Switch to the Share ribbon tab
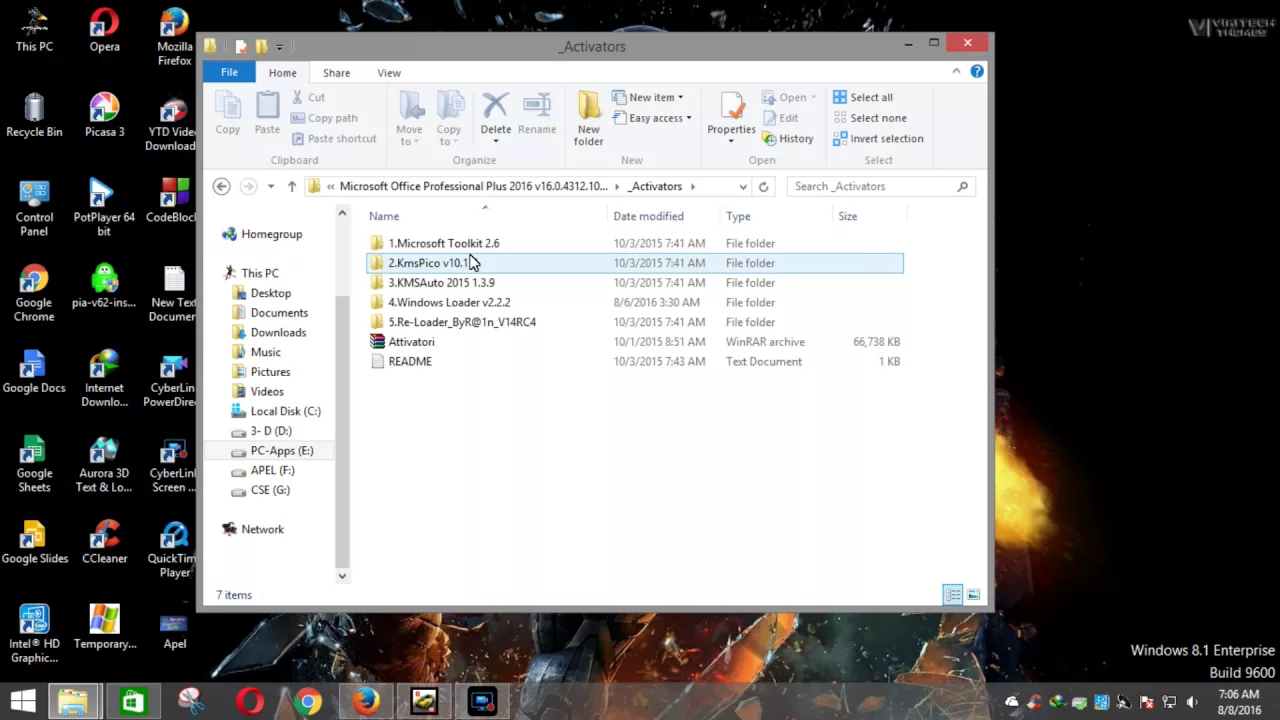 [336, 73]
